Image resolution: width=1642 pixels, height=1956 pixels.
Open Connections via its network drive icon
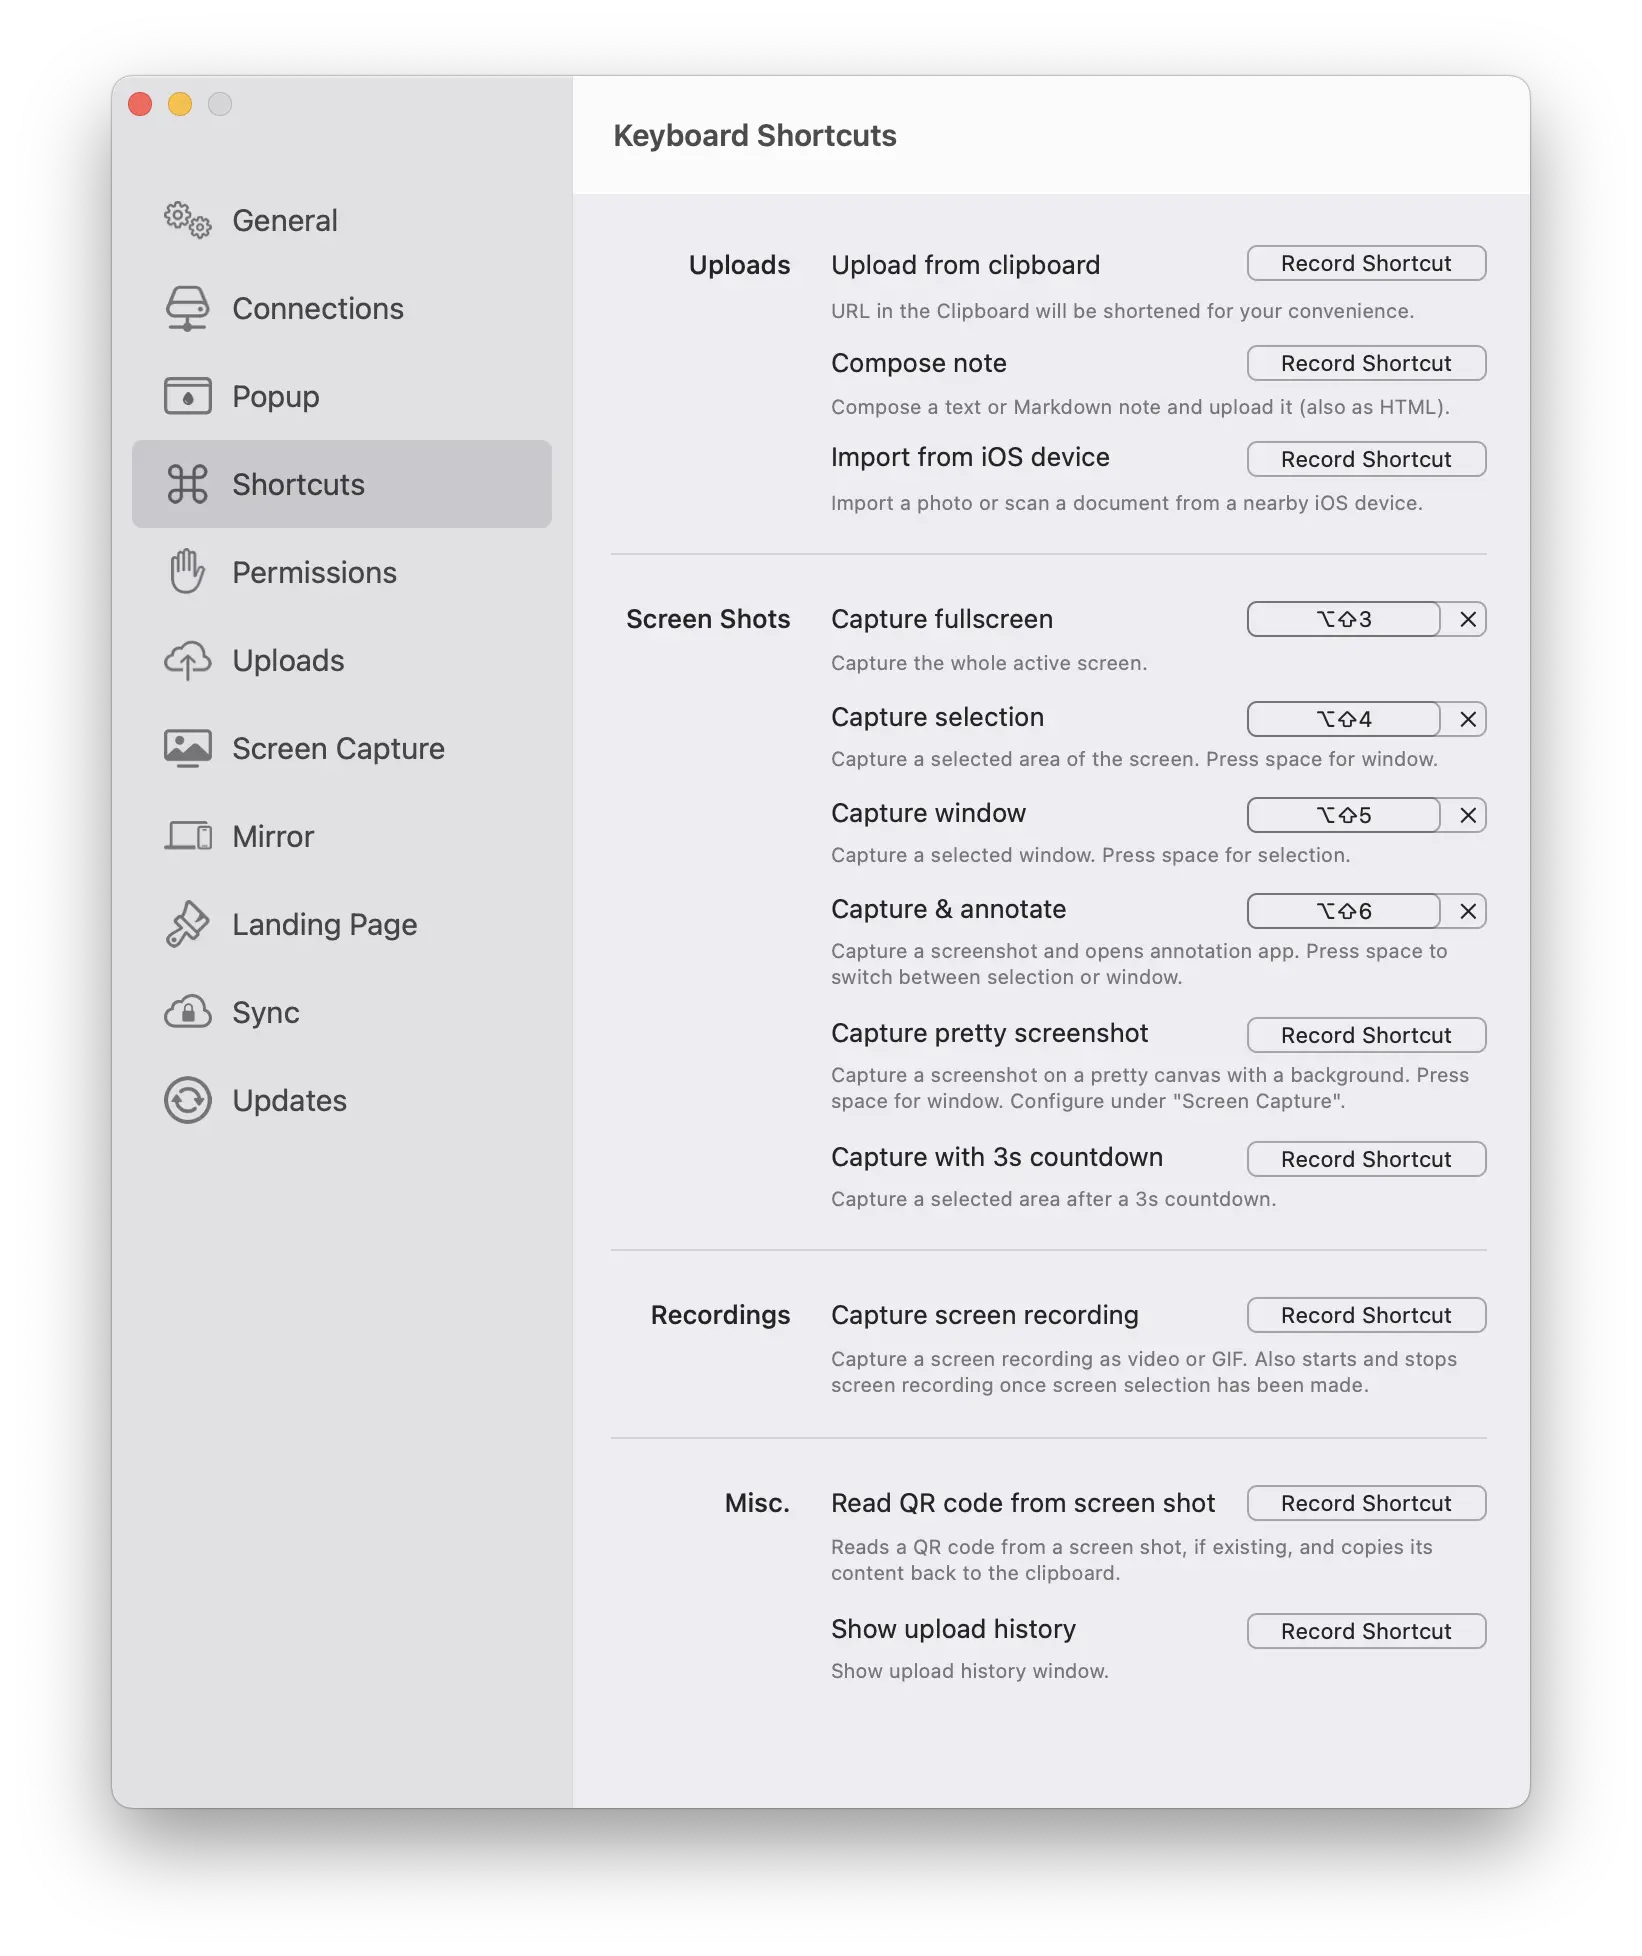tap(187, 308)
